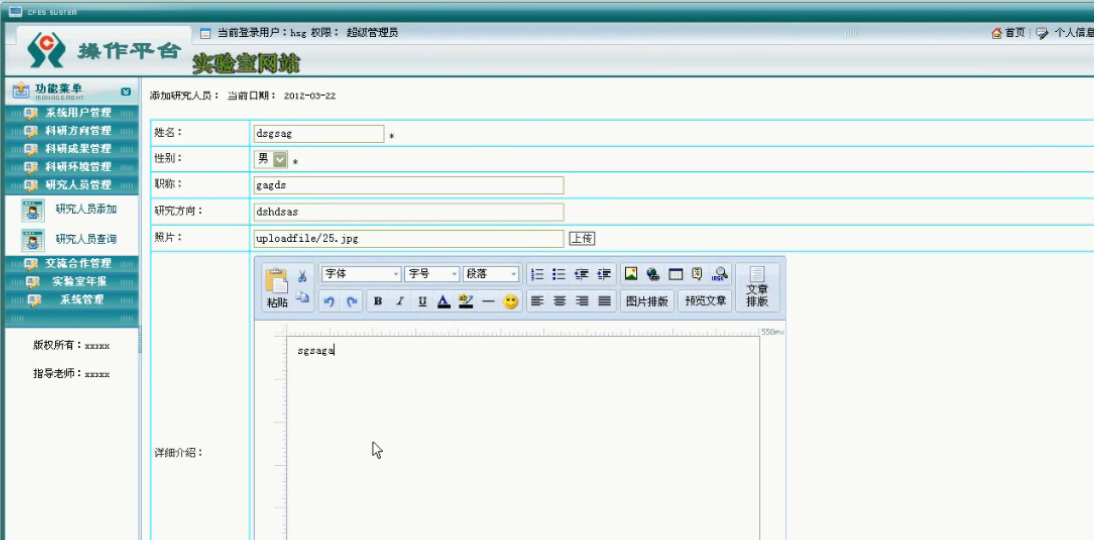
Task: Click the 姓名 name input field
Action: (318, 134)
